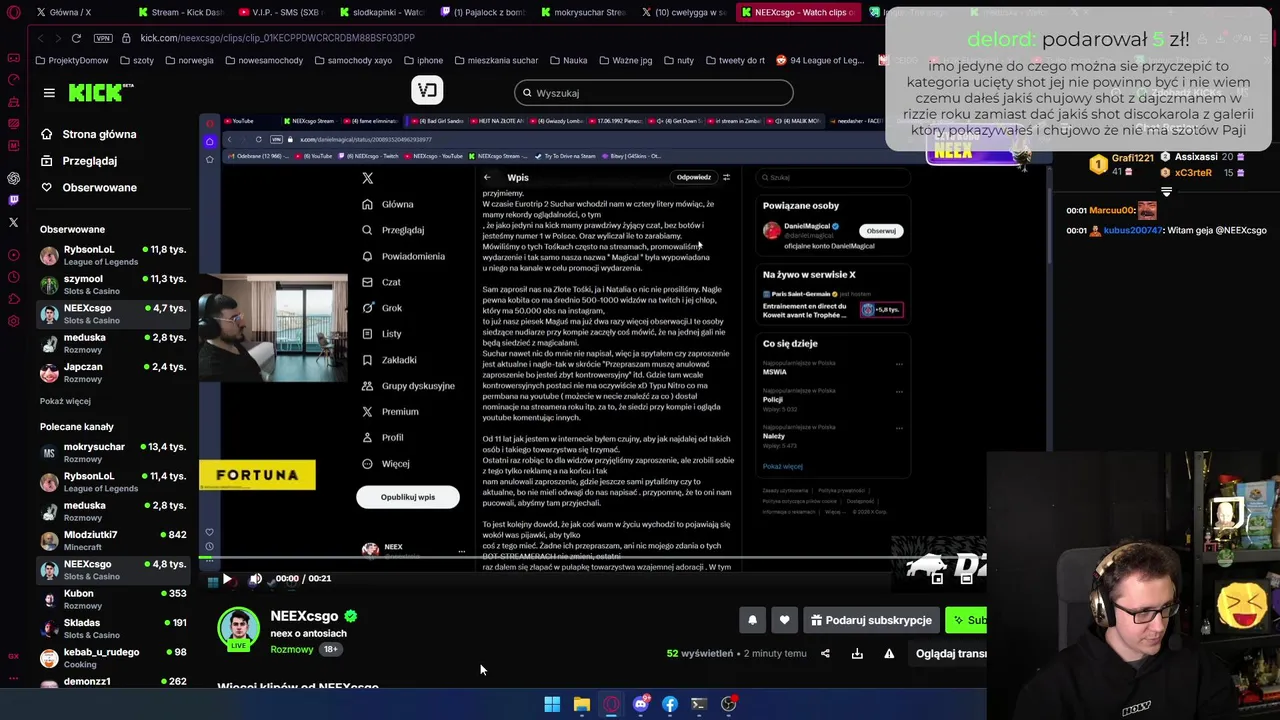The width and height of the screenshot is (1280, 720).
Task: Open the norwegia bookmarks folder
Action: coord(188,60)
